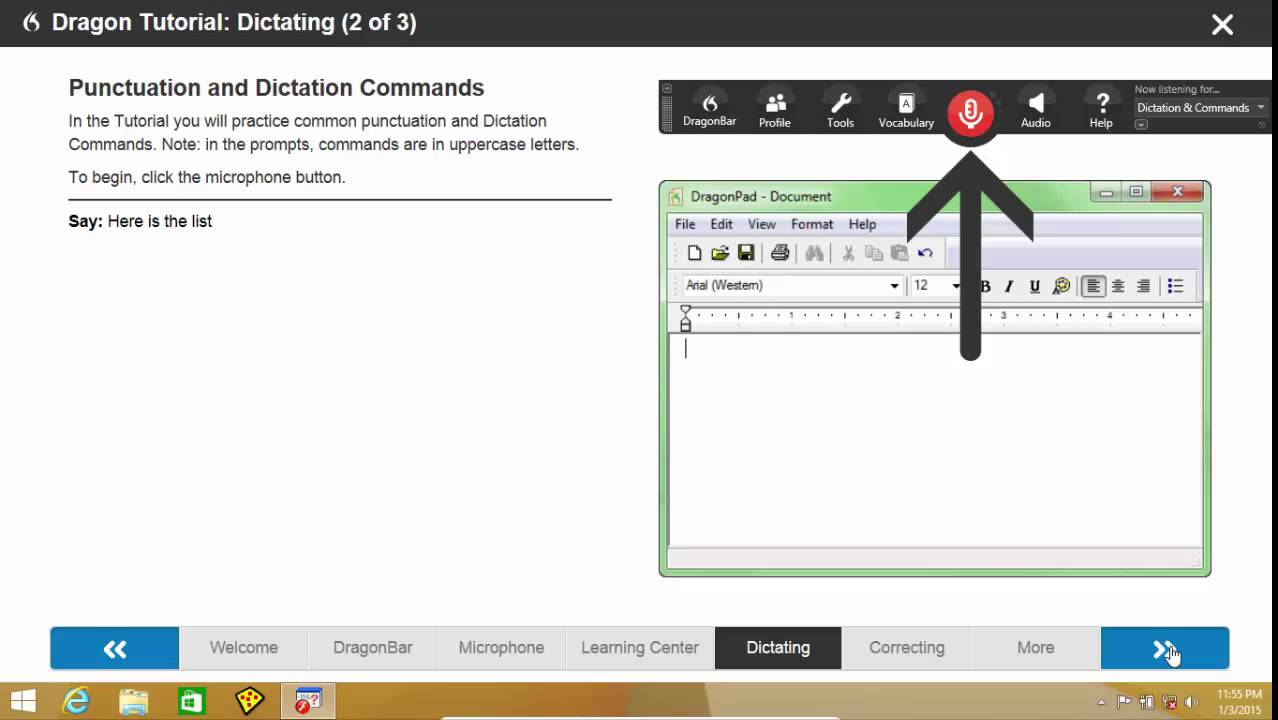Center align text in DragonPad
The height and width of the screenshot is (720, 1278).
click(x=1118, y=286)
